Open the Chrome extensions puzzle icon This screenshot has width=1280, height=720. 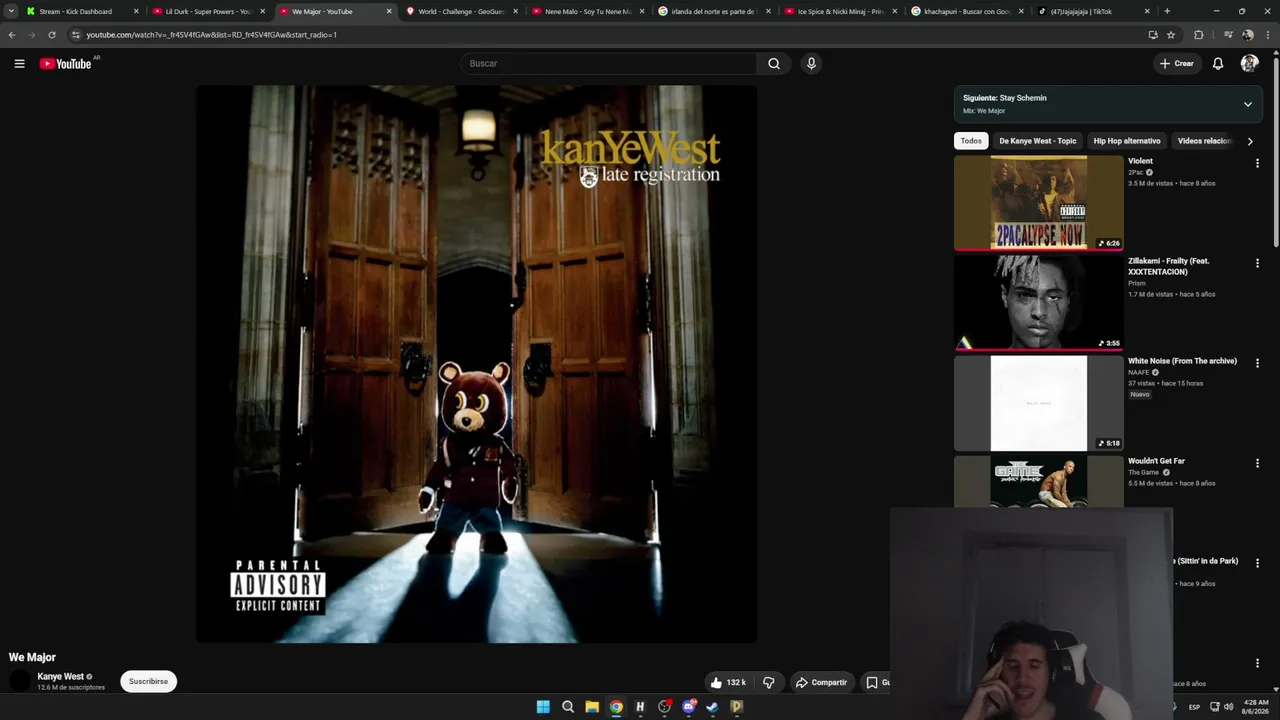1199,34
